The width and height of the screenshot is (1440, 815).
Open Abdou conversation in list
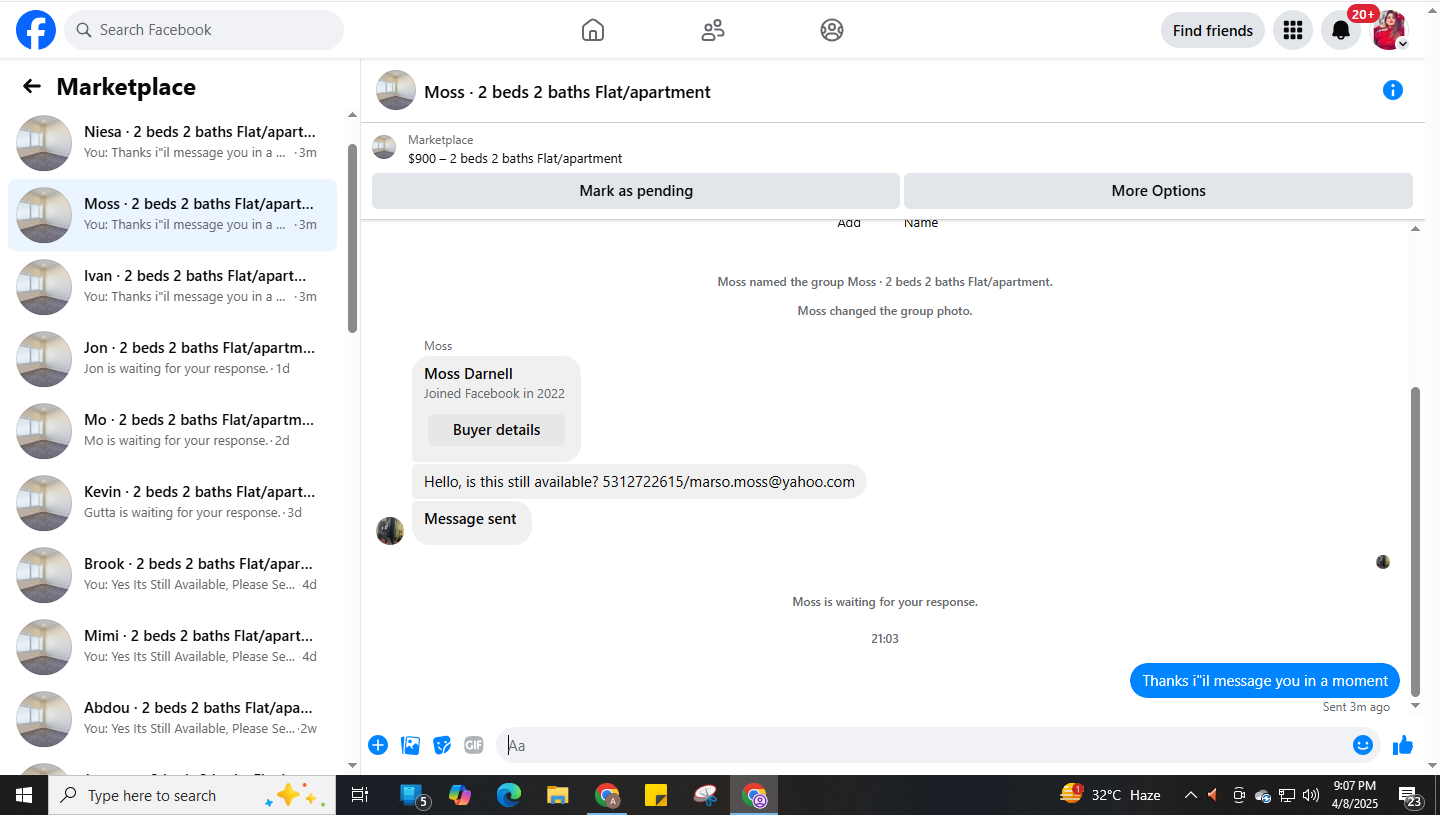[x=172, y=719]
